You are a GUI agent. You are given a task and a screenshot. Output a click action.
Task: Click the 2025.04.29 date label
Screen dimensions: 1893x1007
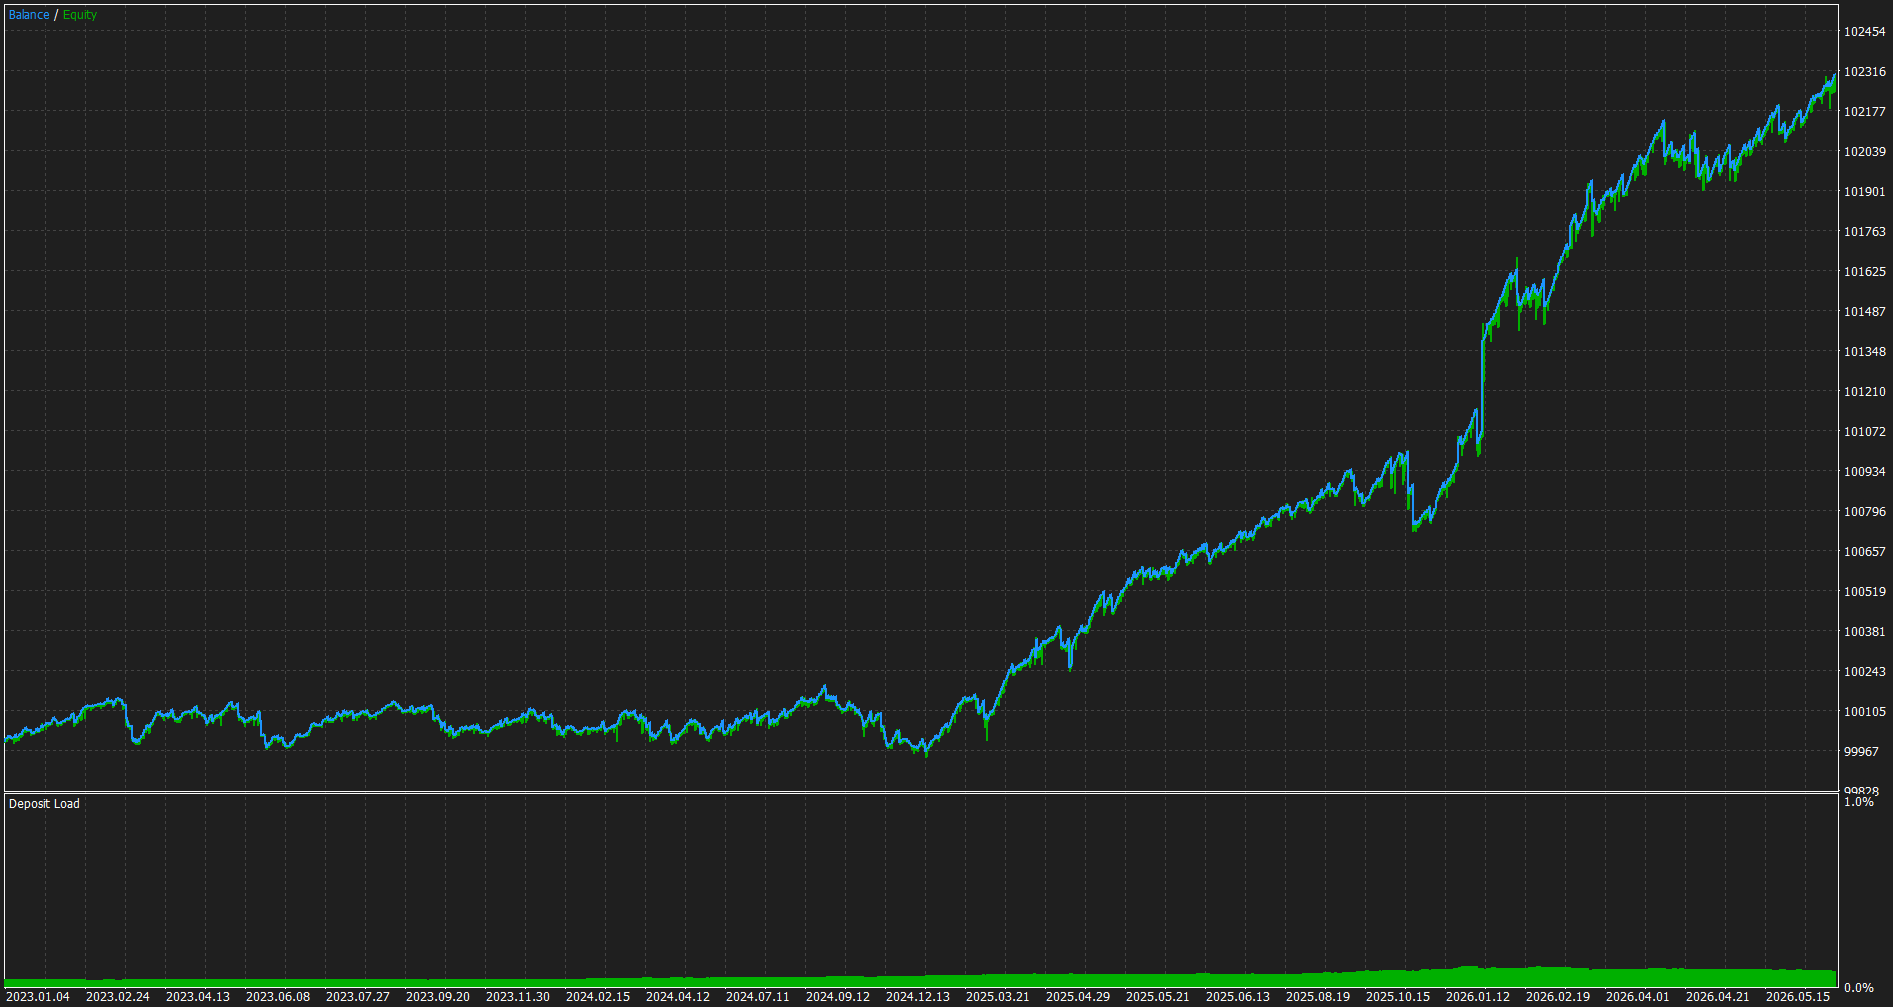(1078, 997)
